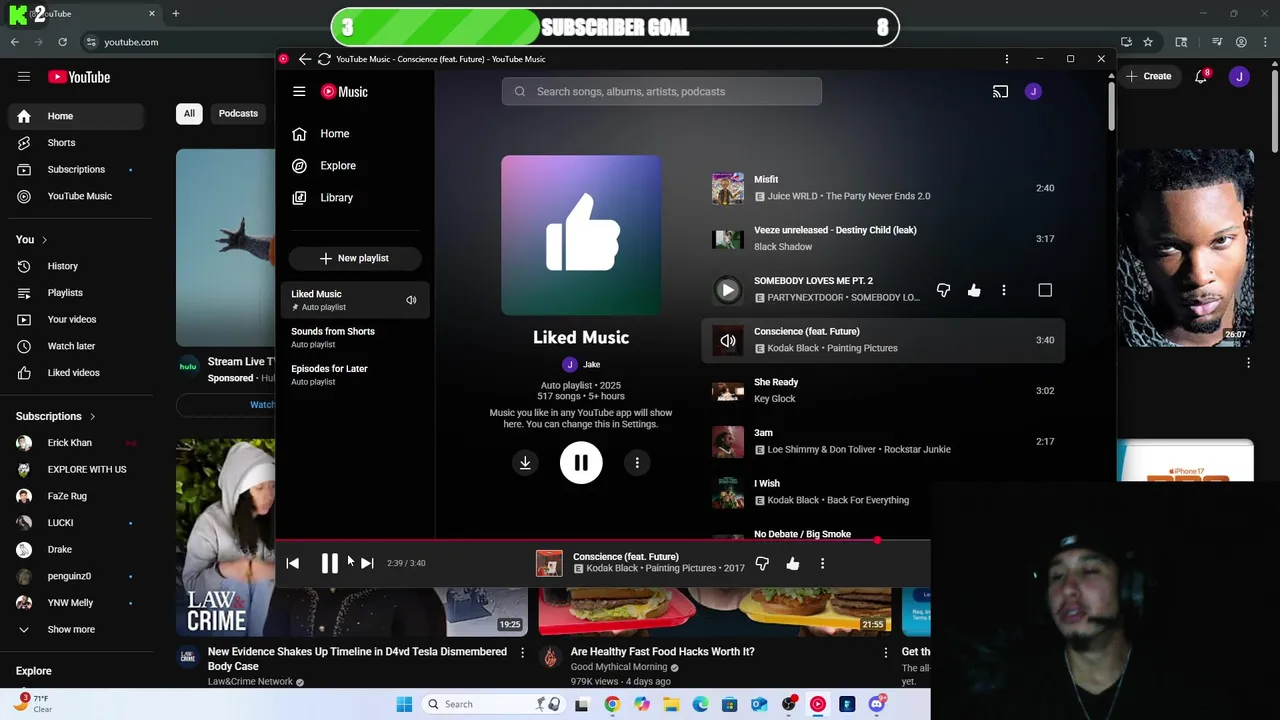
Task: Go back in the YouTube Music app window
Action: pyautogui.click(x=304, y=59)
